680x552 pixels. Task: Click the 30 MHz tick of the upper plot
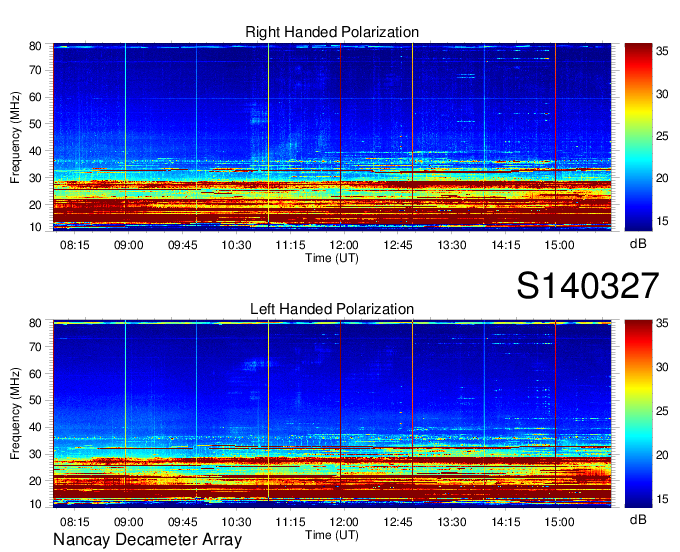point(35,178)
